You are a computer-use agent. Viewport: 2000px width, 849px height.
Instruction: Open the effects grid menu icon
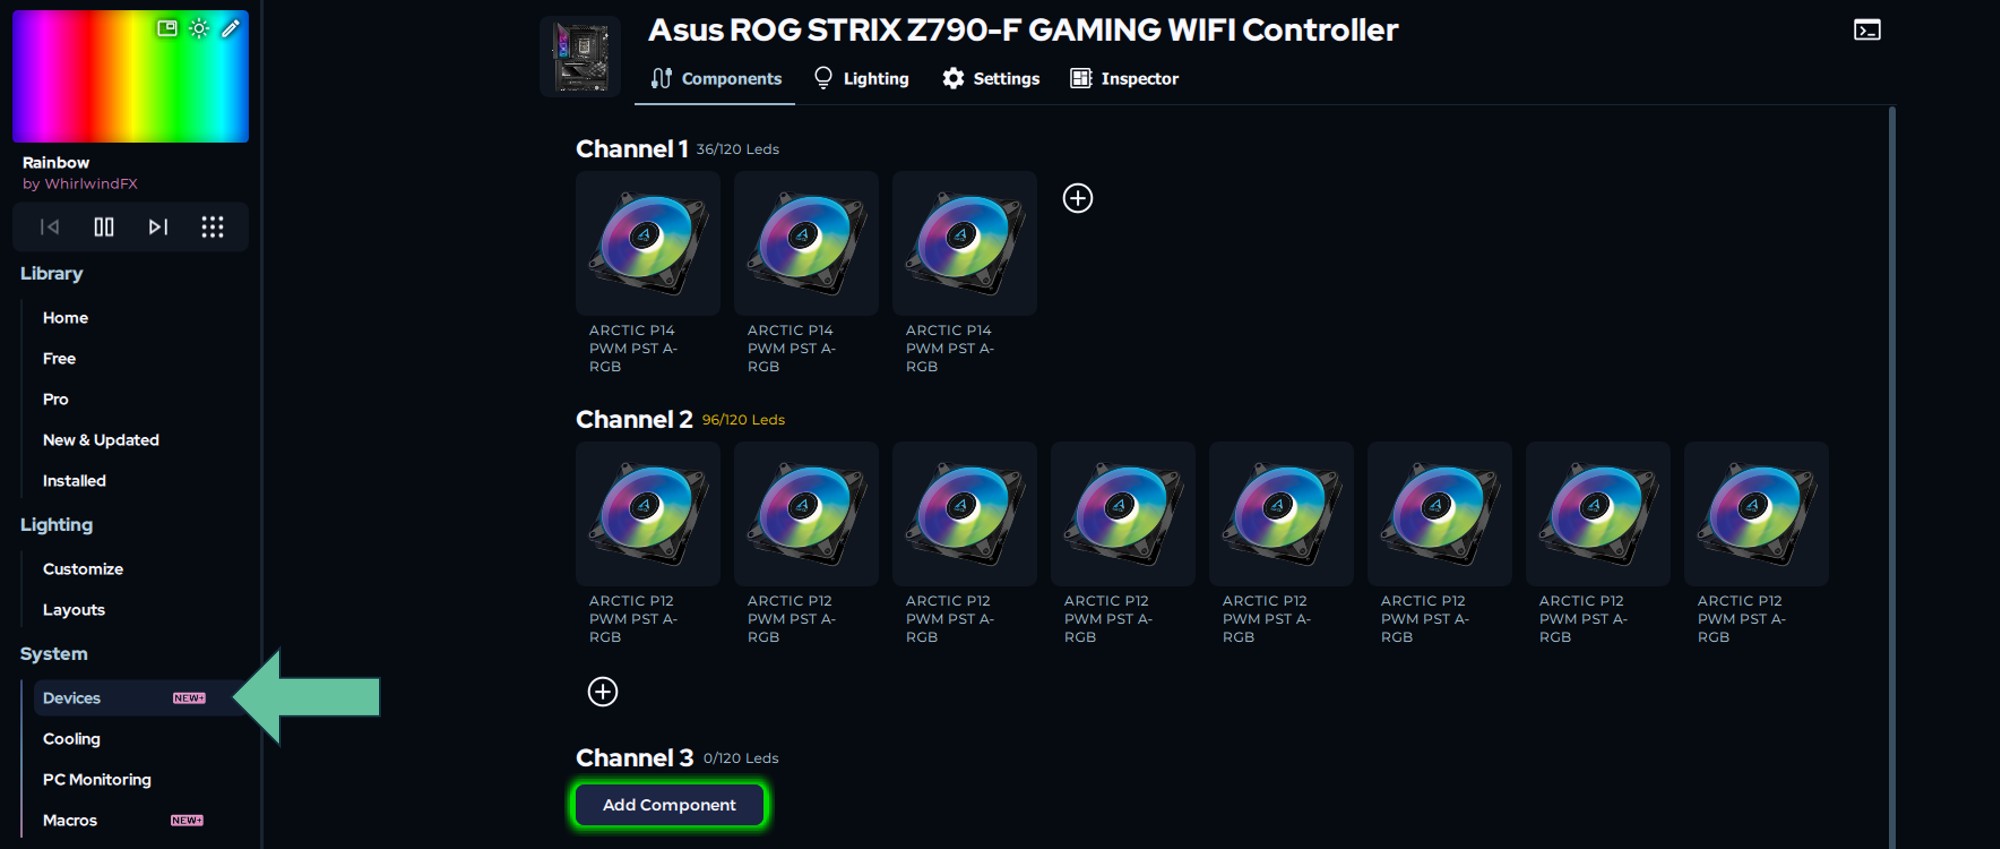click(x=212, y=227)
